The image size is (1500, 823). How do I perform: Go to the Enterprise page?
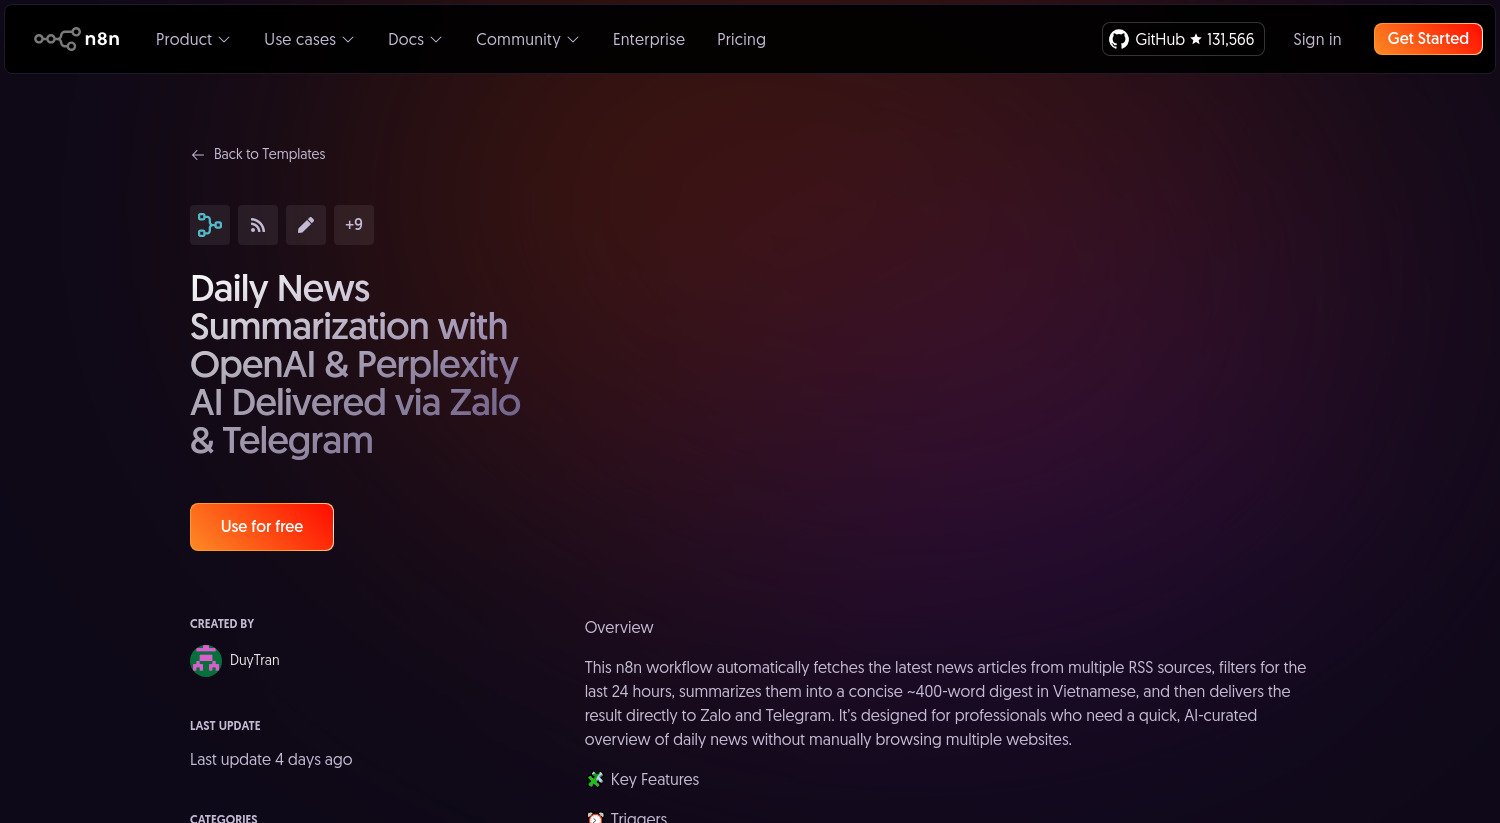pyautogui.click(x=649, y=39)
